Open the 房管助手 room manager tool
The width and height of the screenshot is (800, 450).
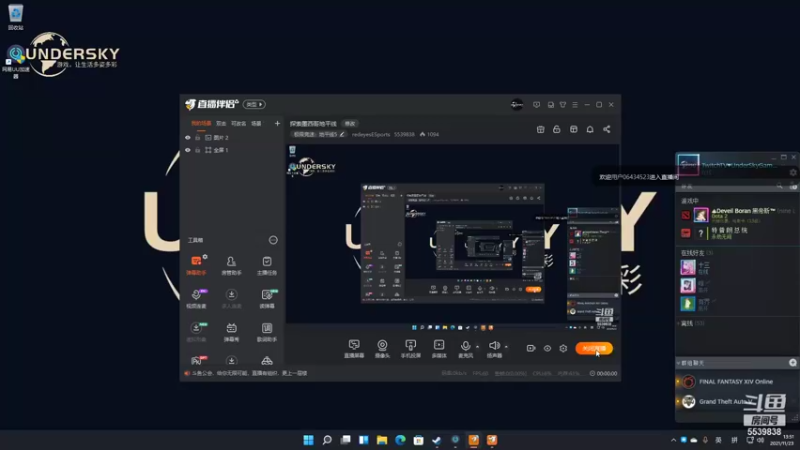tap(231, 265)
